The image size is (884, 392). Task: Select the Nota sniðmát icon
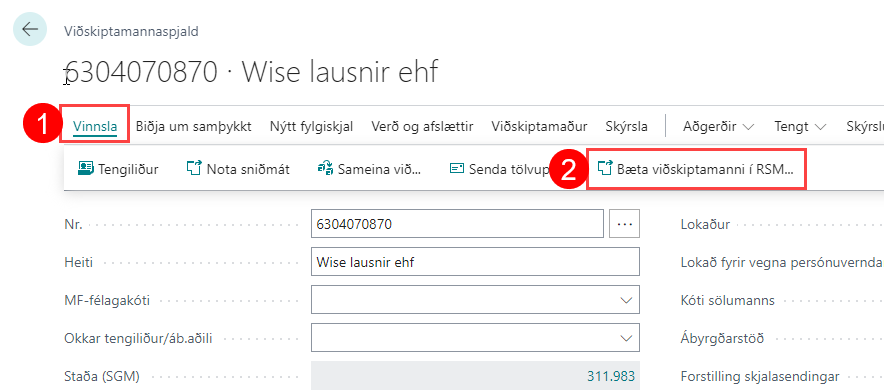pyautogui.click(x=193, y=169)
